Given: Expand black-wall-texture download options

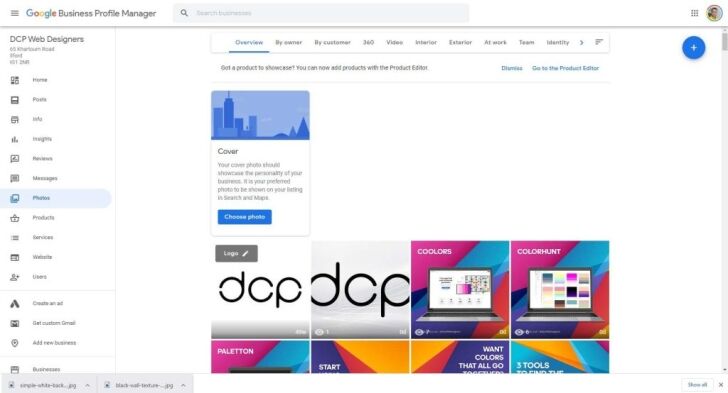Looking at the screenshot, I should 183,385.
